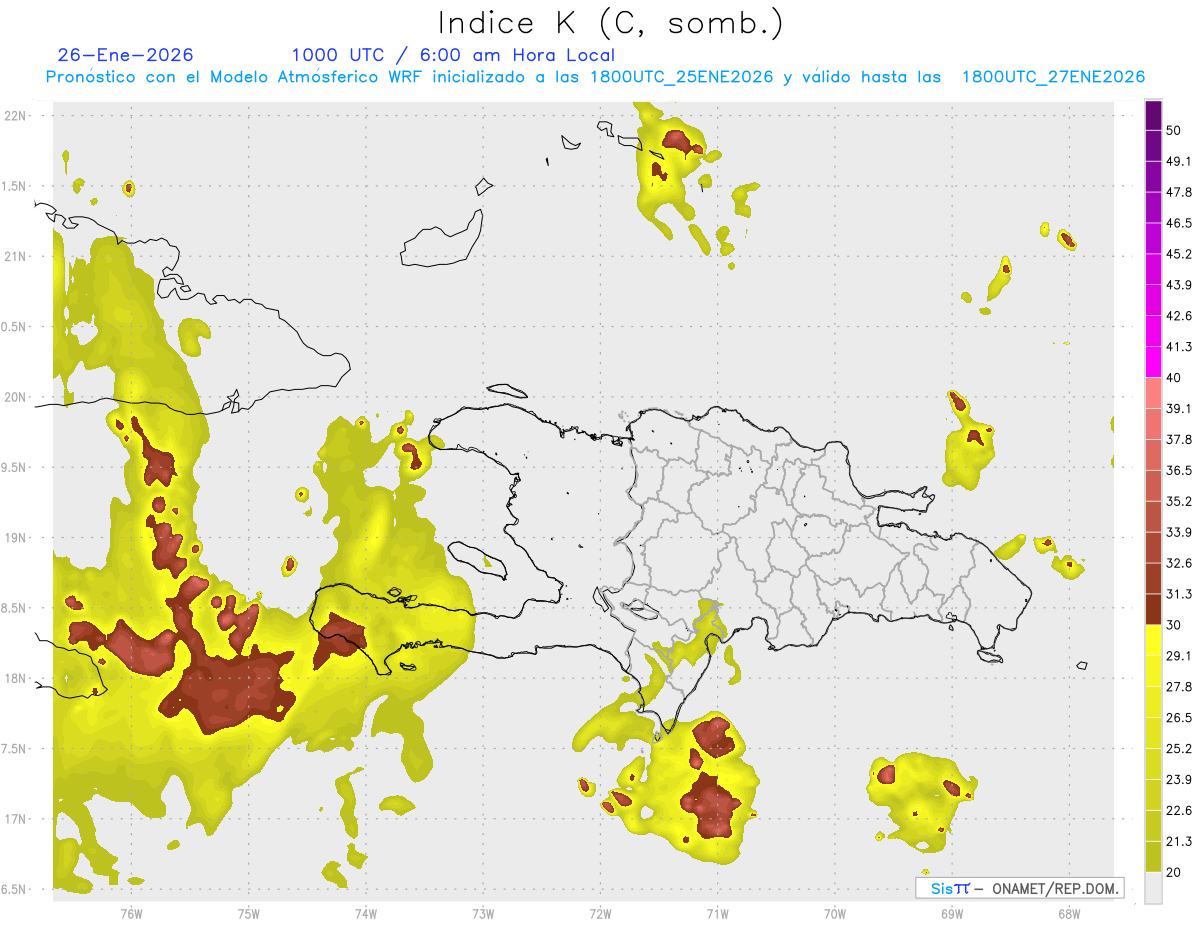The height and width of the screenshot is (927, 1200).
Task: Click legend value "42.6"
Action: [x=1180, y=316]
